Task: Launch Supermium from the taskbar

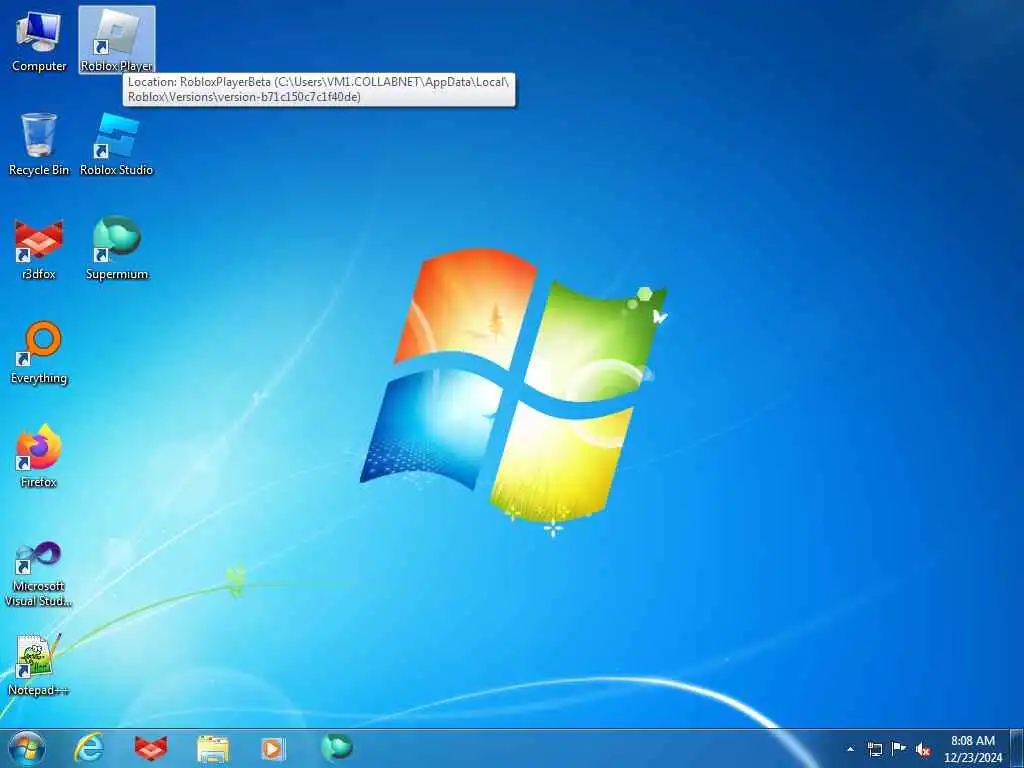Action: tap(336, 747)
